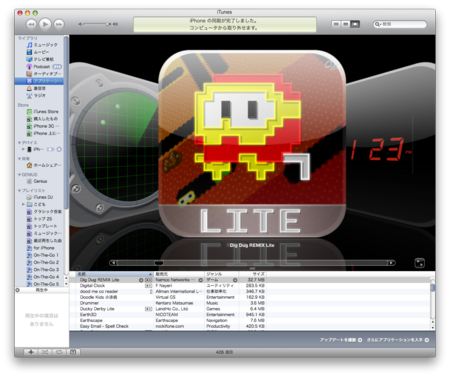
Task: Select the 'for iPhone' playlist
Action: coord(40,248)
